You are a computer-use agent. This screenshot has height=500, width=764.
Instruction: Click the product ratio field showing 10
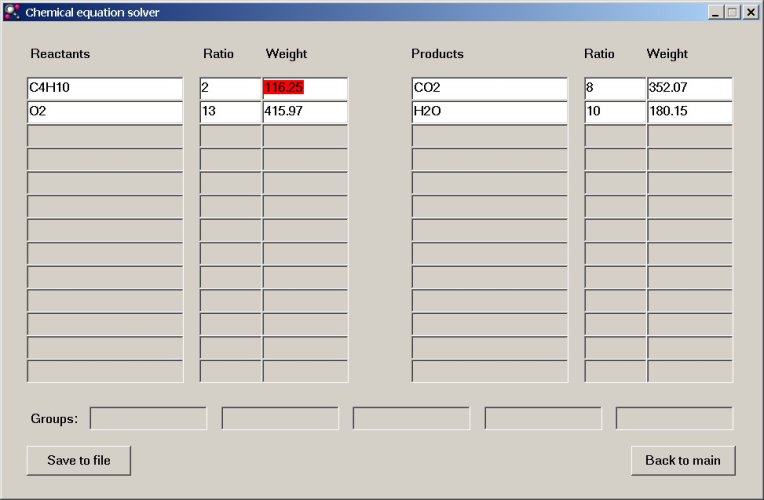[615, 112]
